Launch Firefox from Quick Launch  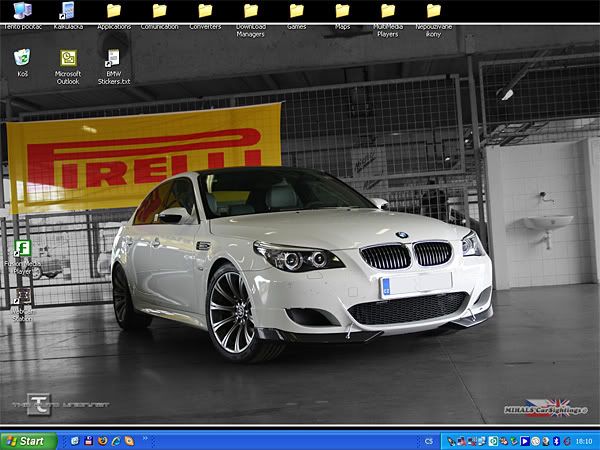click(102, 441)
